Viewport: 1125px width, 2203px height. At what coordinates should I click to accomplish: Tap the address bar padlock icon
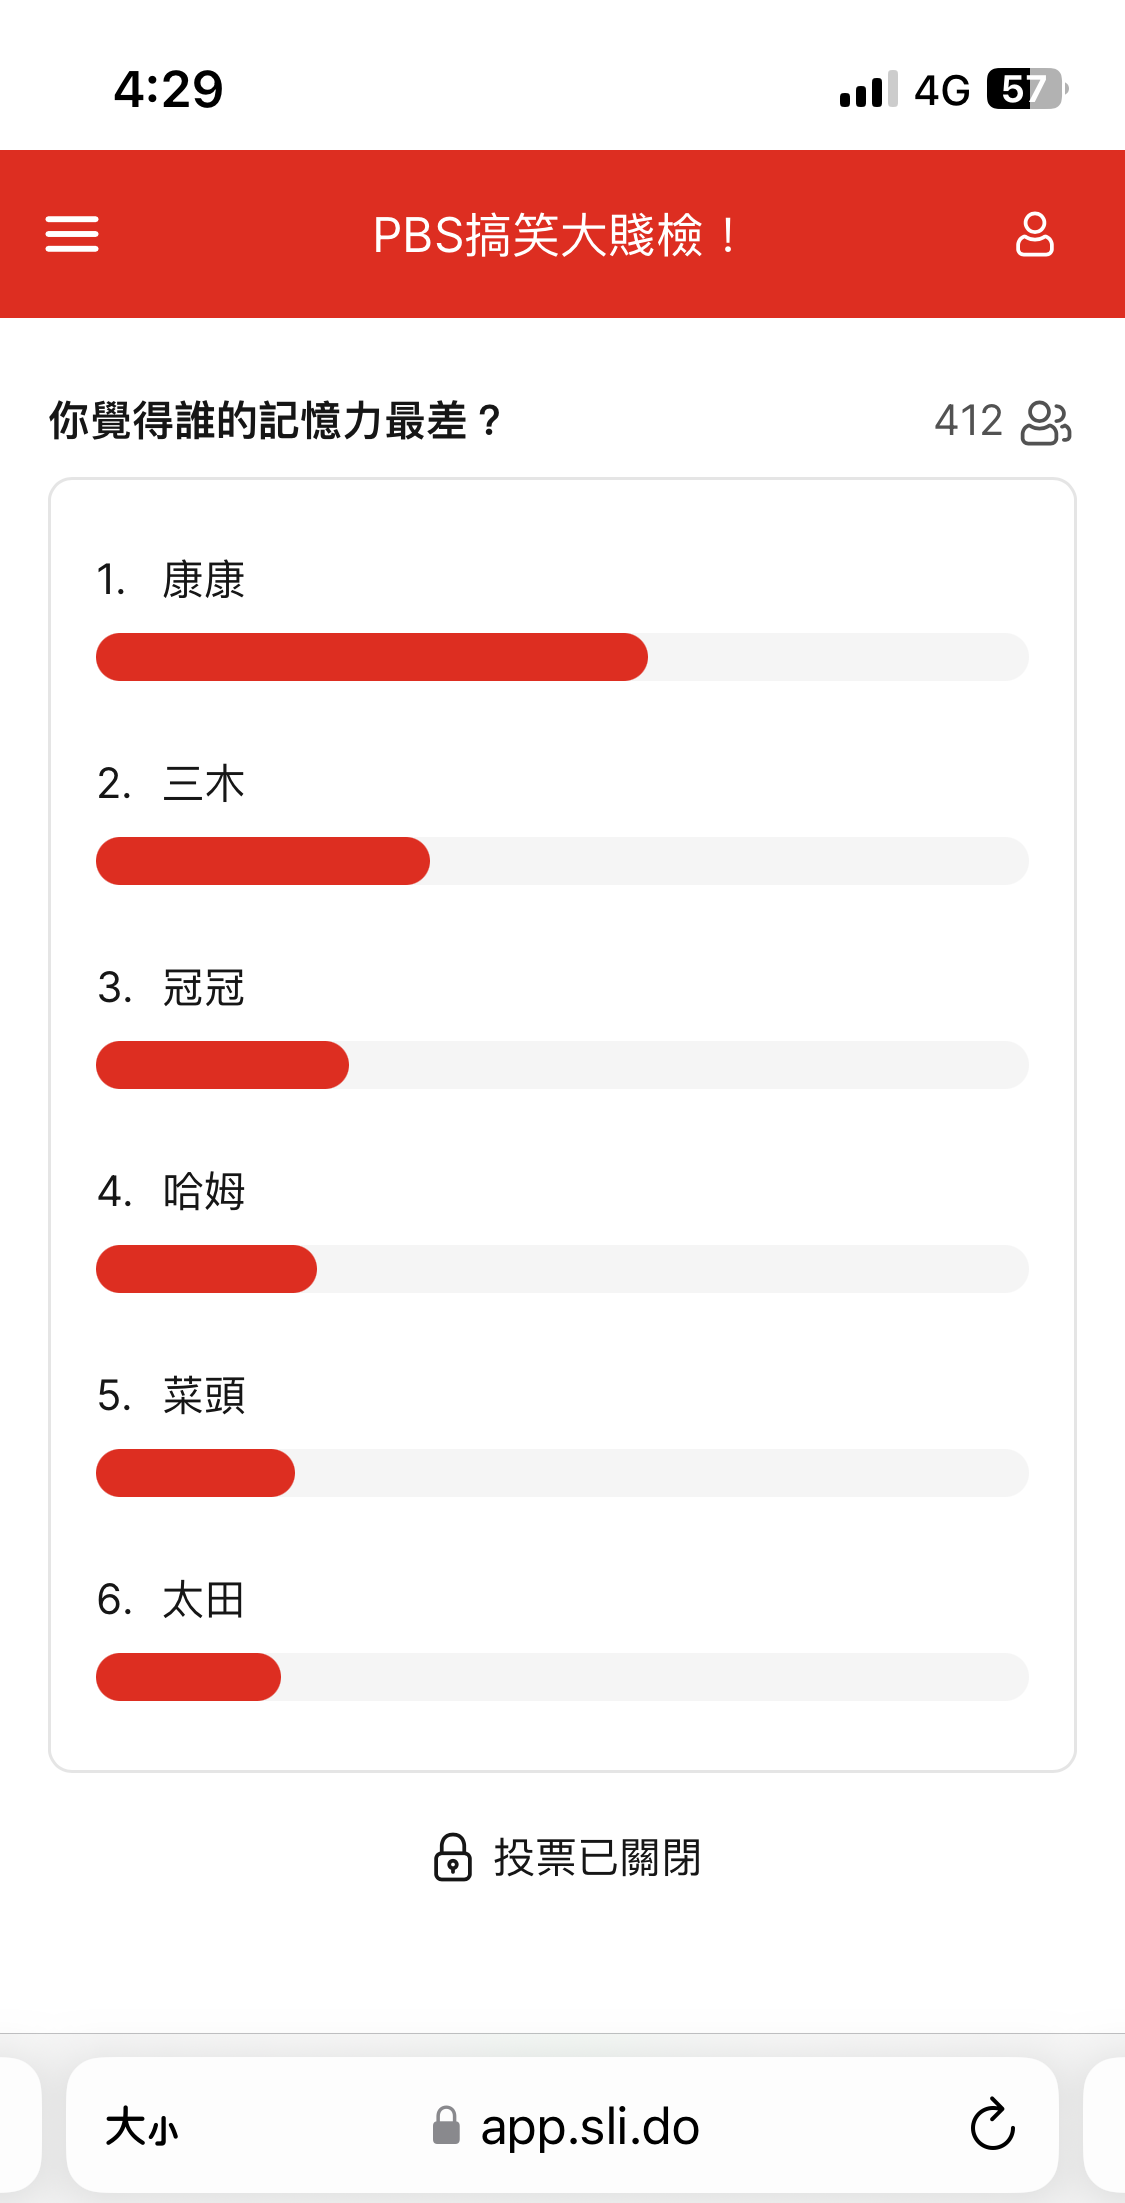446,2126
